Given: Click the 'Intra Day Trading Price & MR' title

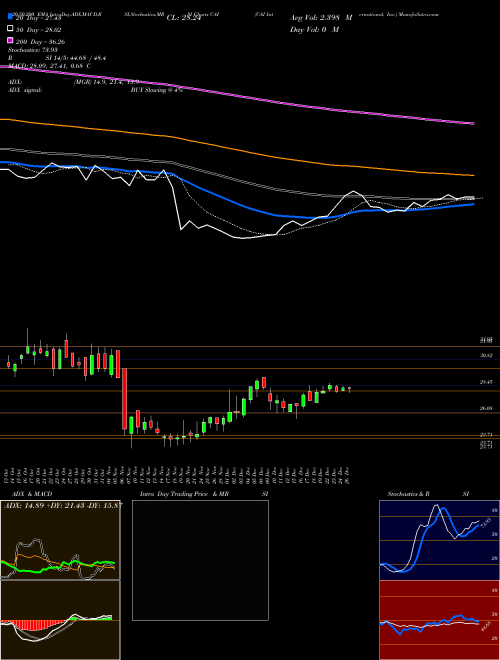Looking at the screenshot, I should [184, 494].
